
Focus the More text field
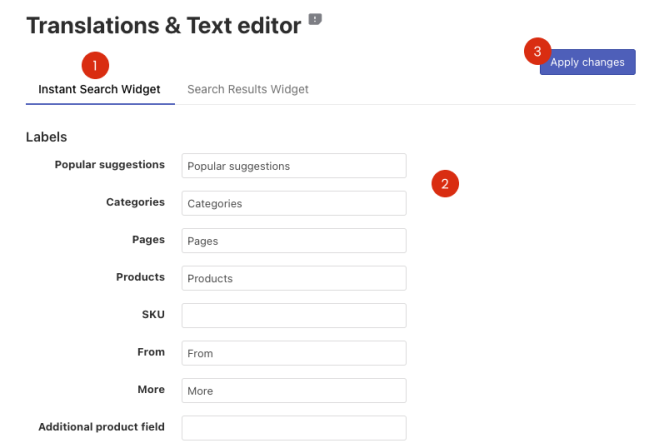pos(294,390)
